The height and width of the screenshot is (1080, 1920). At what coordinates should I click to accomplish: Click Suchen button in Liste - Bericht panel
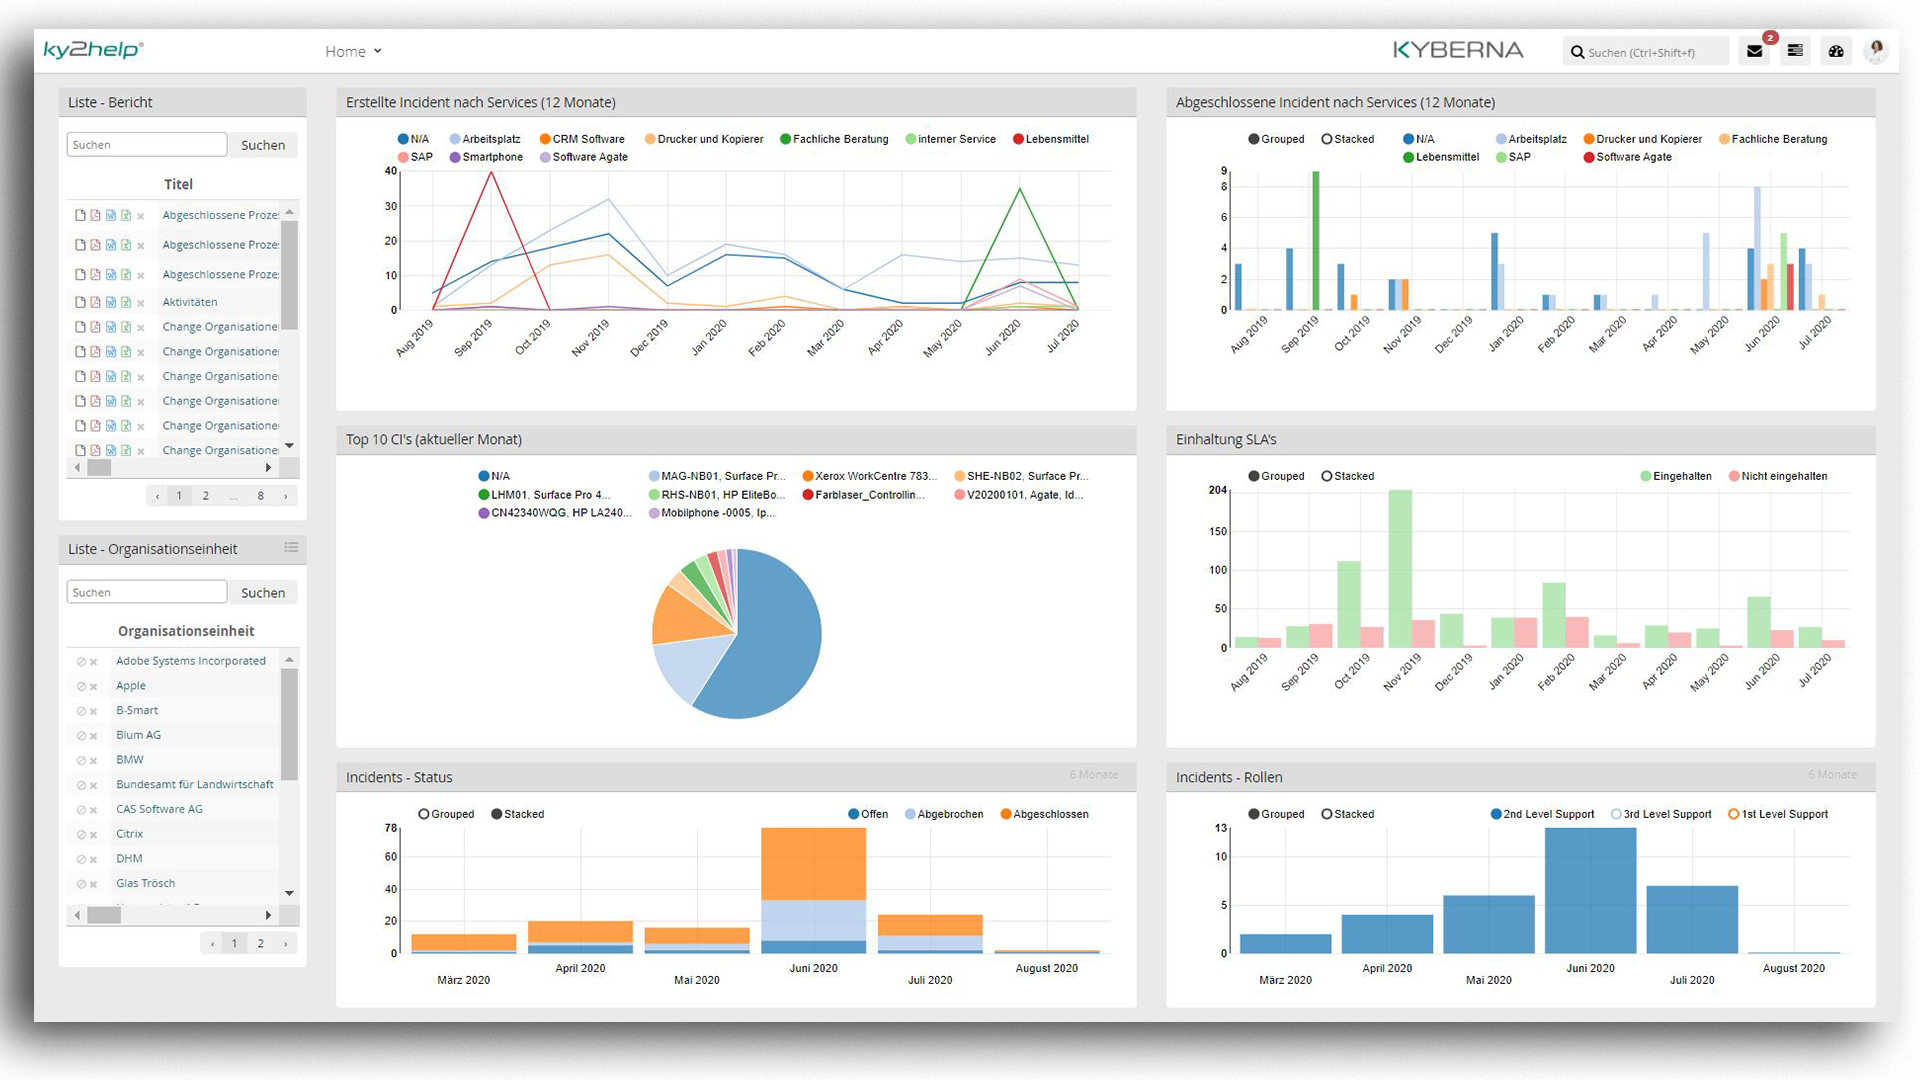point(261,144)
